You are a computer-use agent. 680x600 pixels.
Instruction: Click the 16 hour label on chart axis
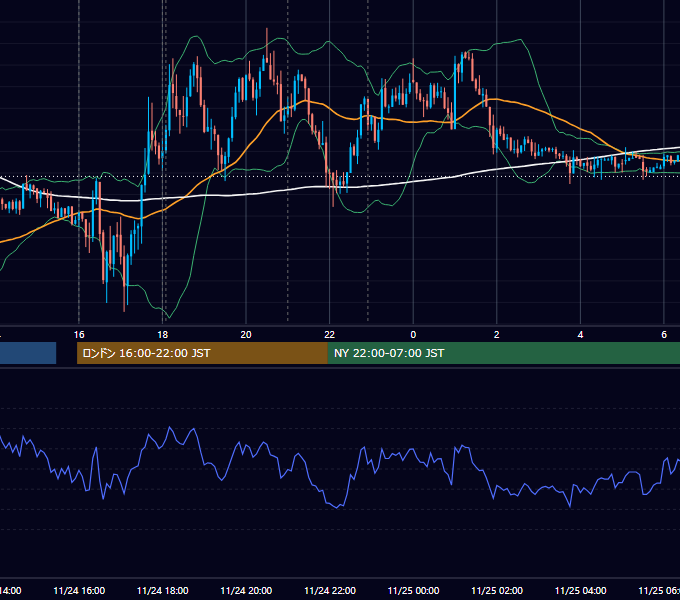coord(79,335)
